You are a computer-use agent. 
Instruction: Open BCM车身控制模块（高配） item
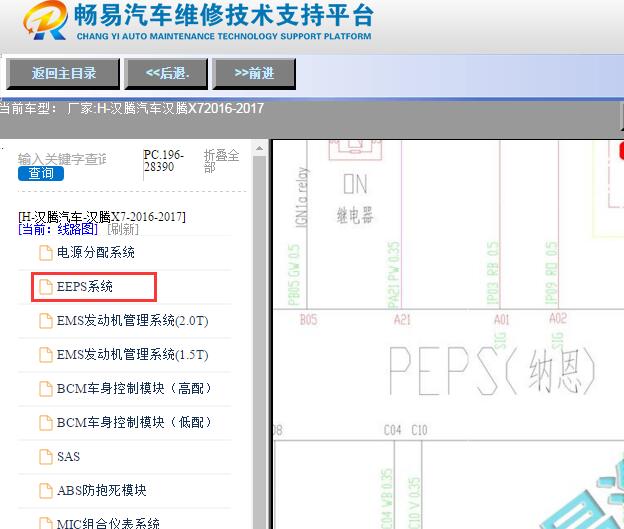pyautogui.click(x=134, y=388)
